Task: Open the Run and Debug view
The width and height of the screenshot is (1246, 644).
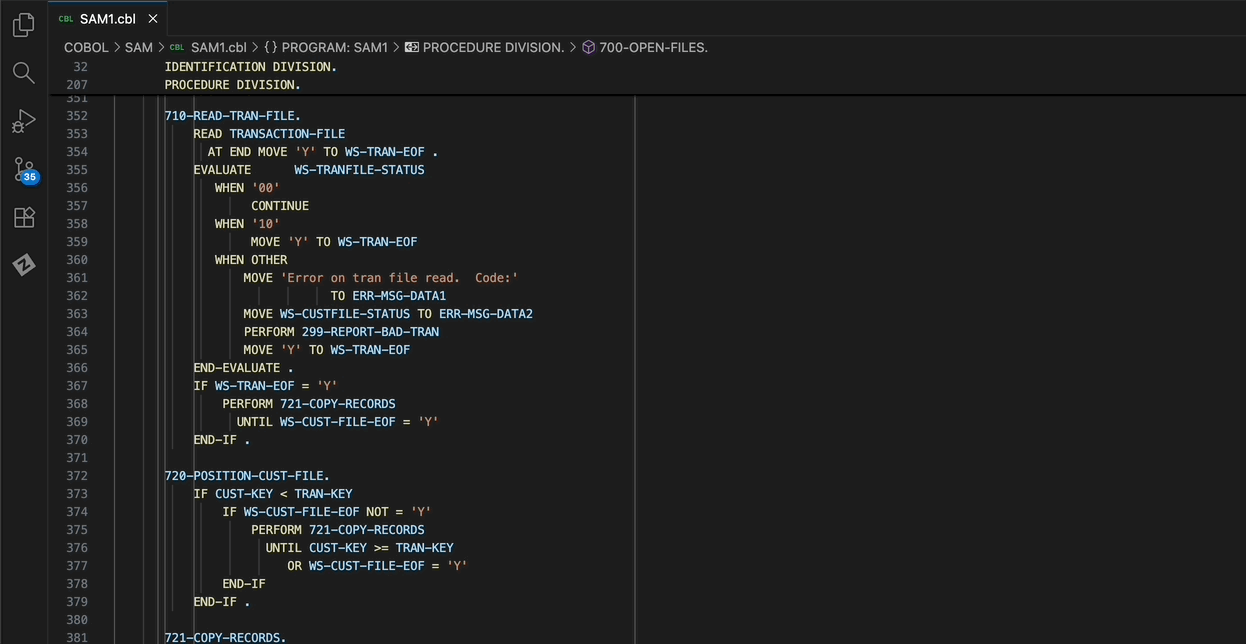Action: click(24, 121)
